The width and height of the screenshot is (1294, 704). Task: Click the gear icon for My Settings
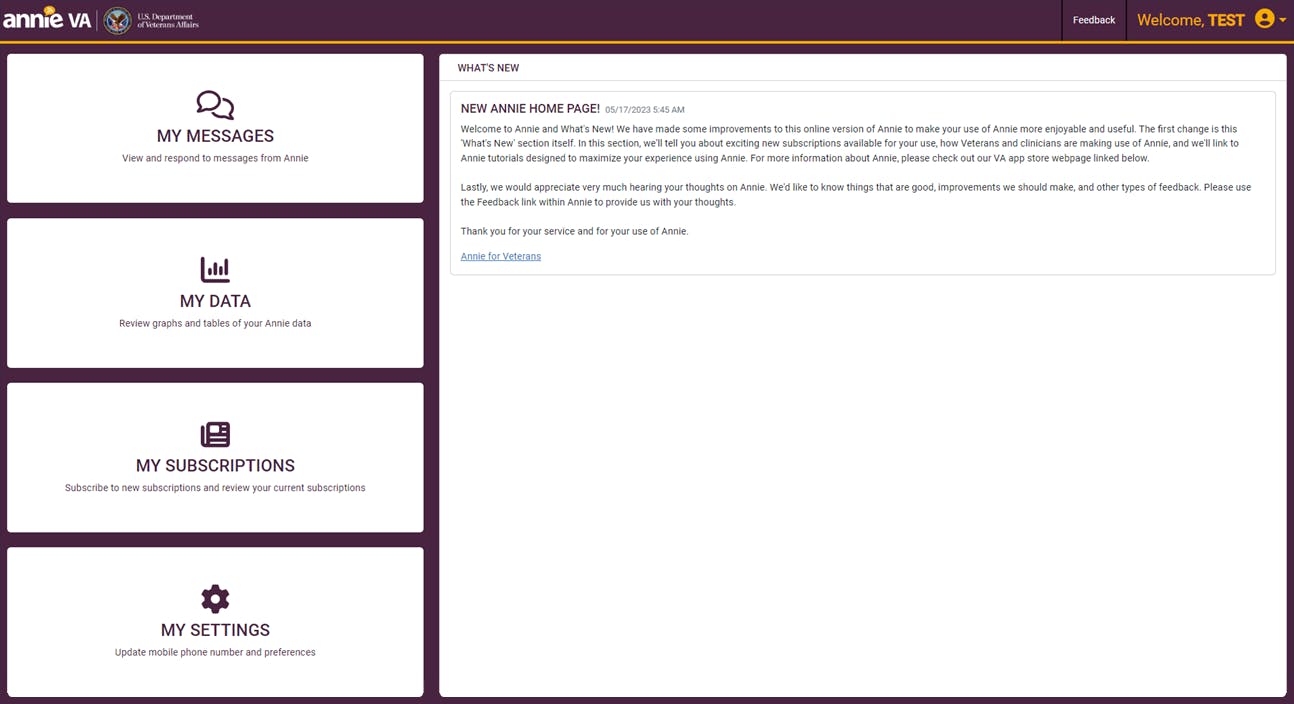pos(215,599)
